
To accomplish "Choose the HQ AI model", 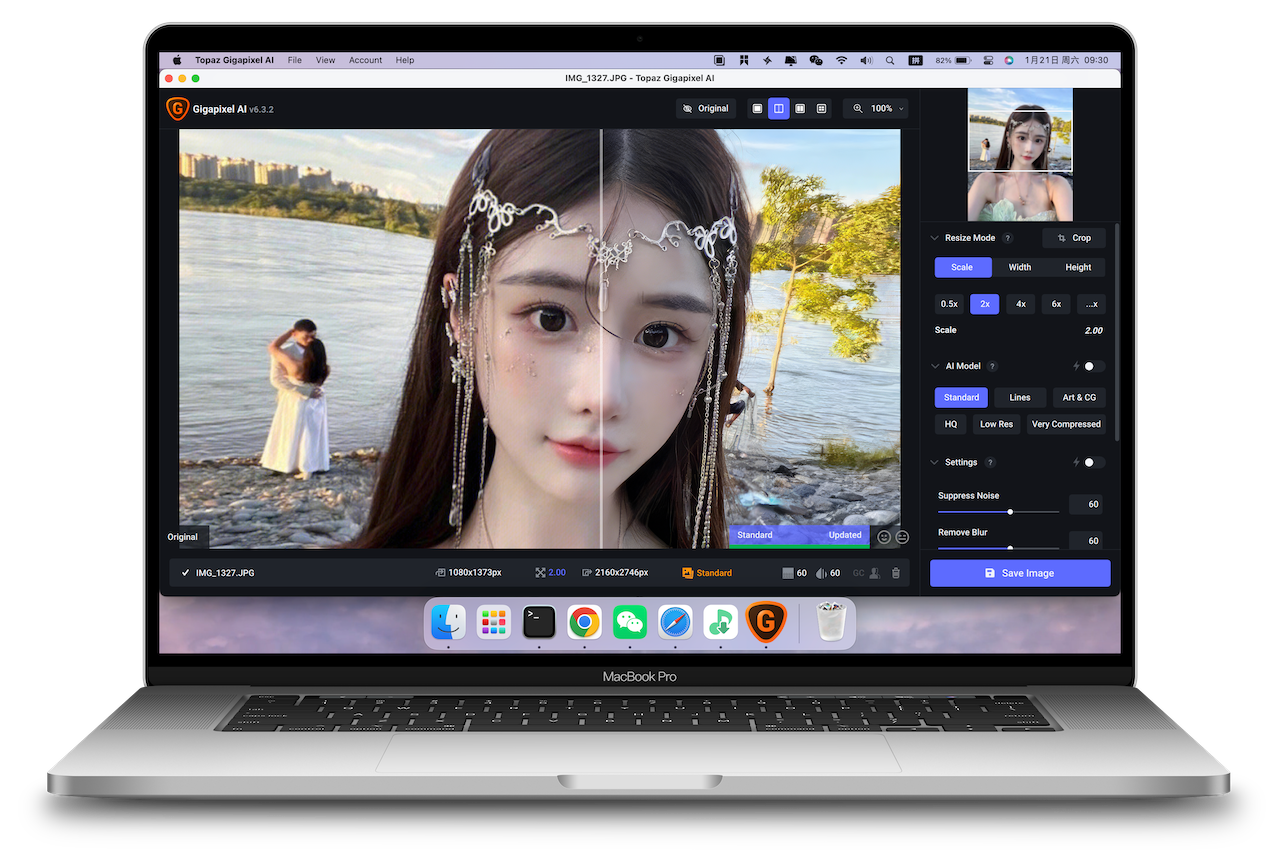I will tap(951, 424).
